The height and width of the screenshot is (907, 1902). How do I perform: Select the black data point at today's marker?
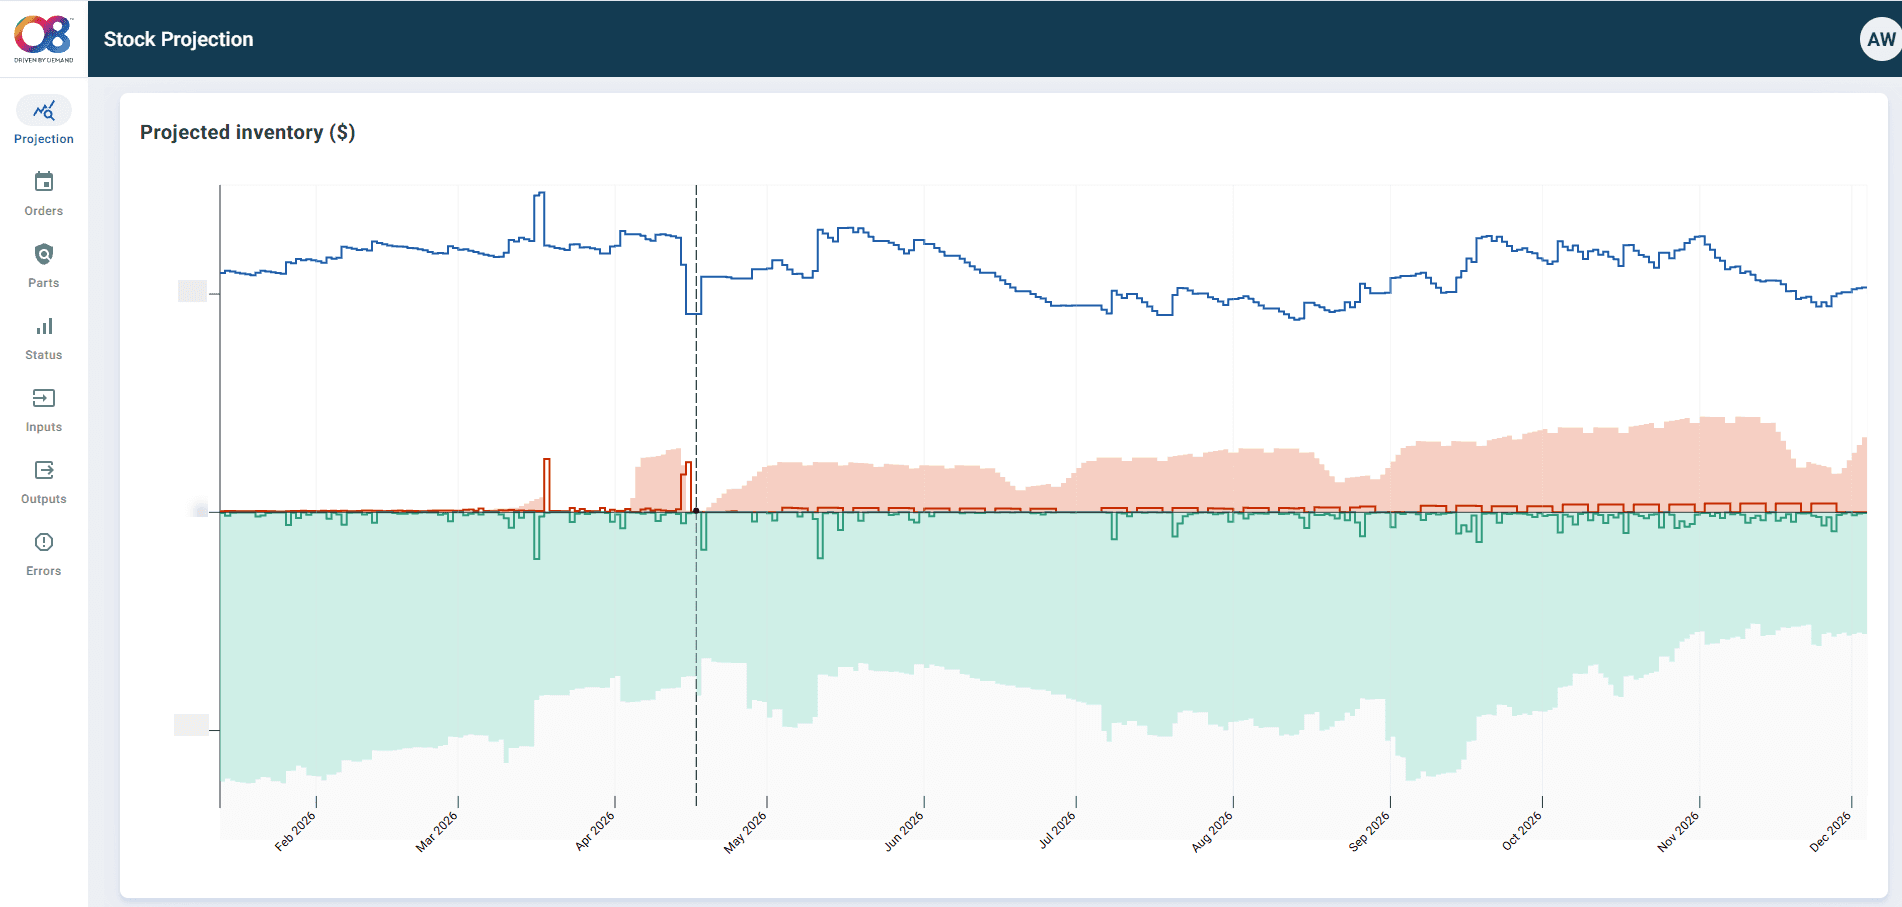(696, 511)
